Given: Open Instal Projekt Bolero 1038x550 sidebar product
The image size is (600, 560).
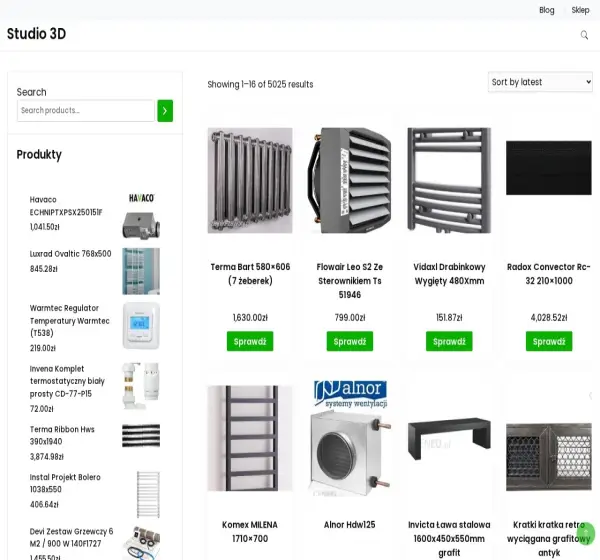Looking at the screenshot, I should (65, 483).
